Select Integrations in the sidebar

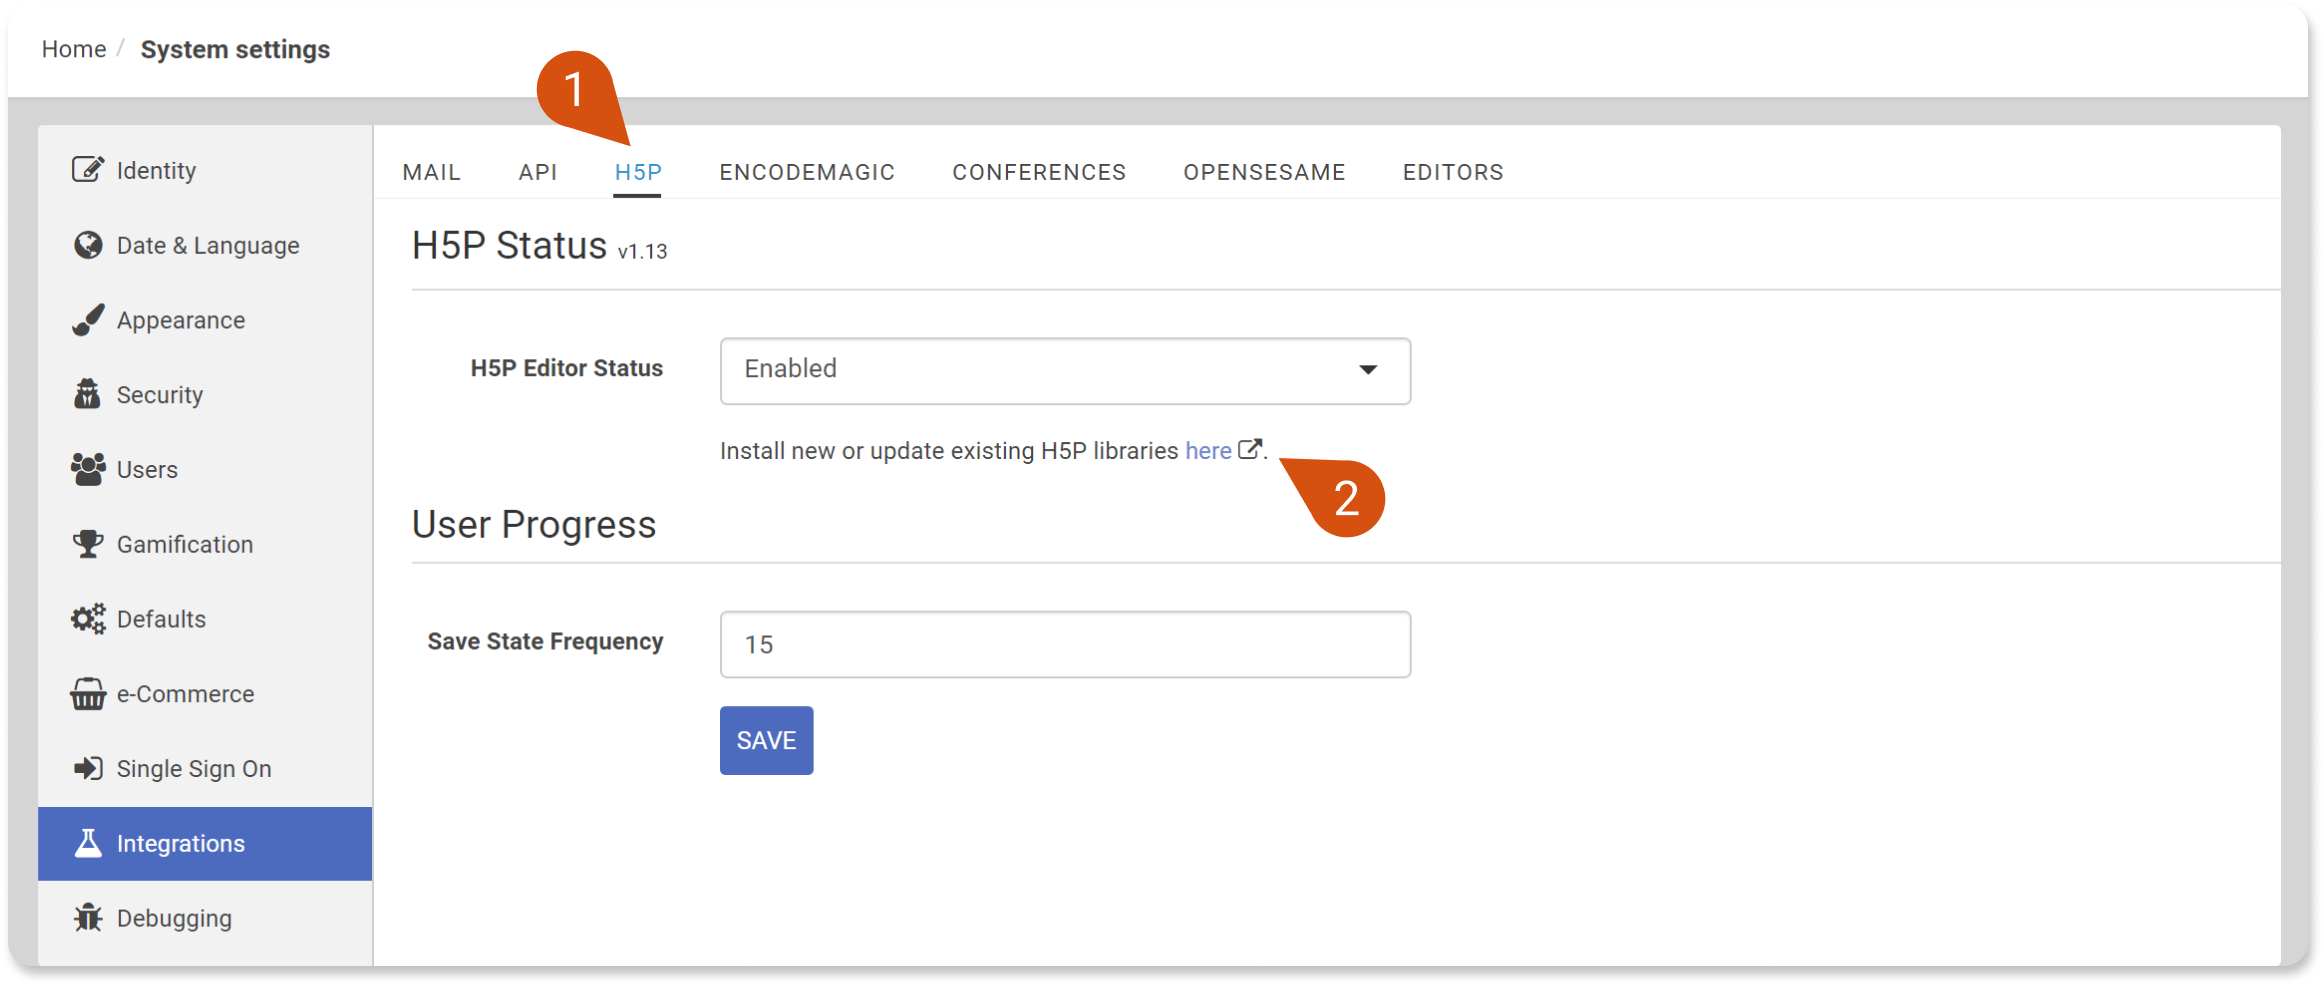pyautogui.click(x=205, y=843)
